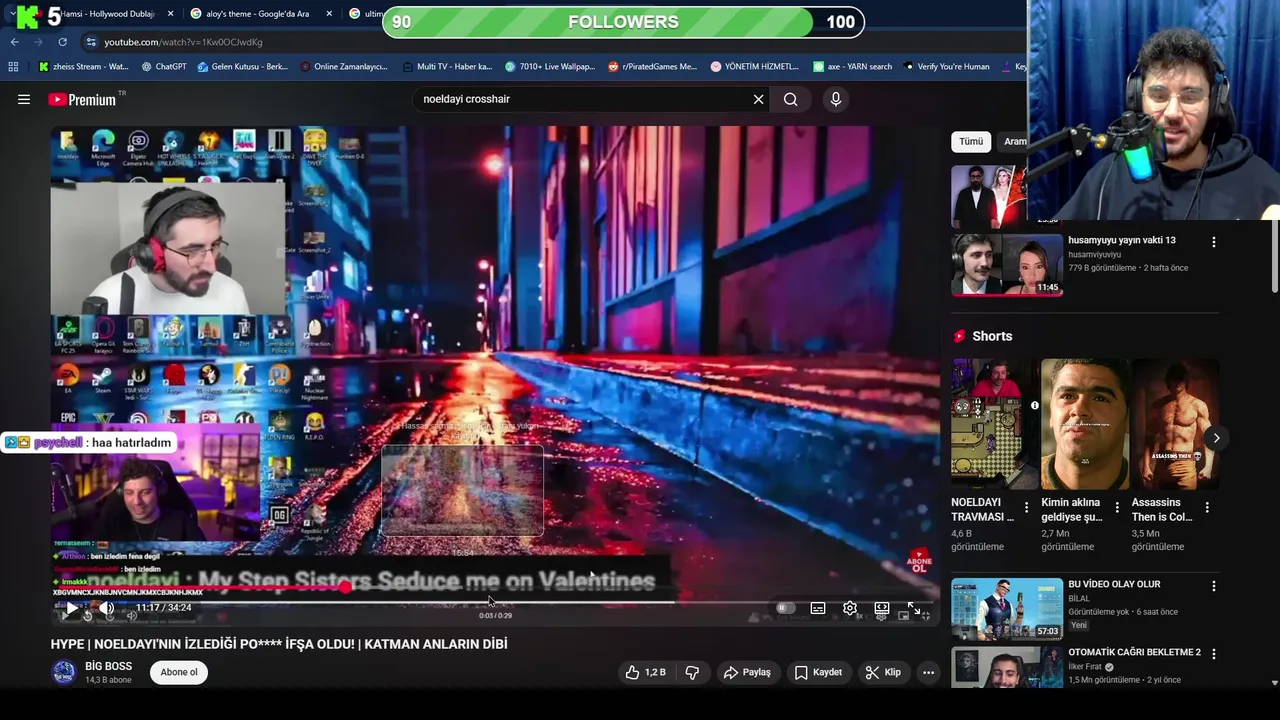Open the Verify You're Human bookmark
This screenshot has height=720, width=1280.
946,67
